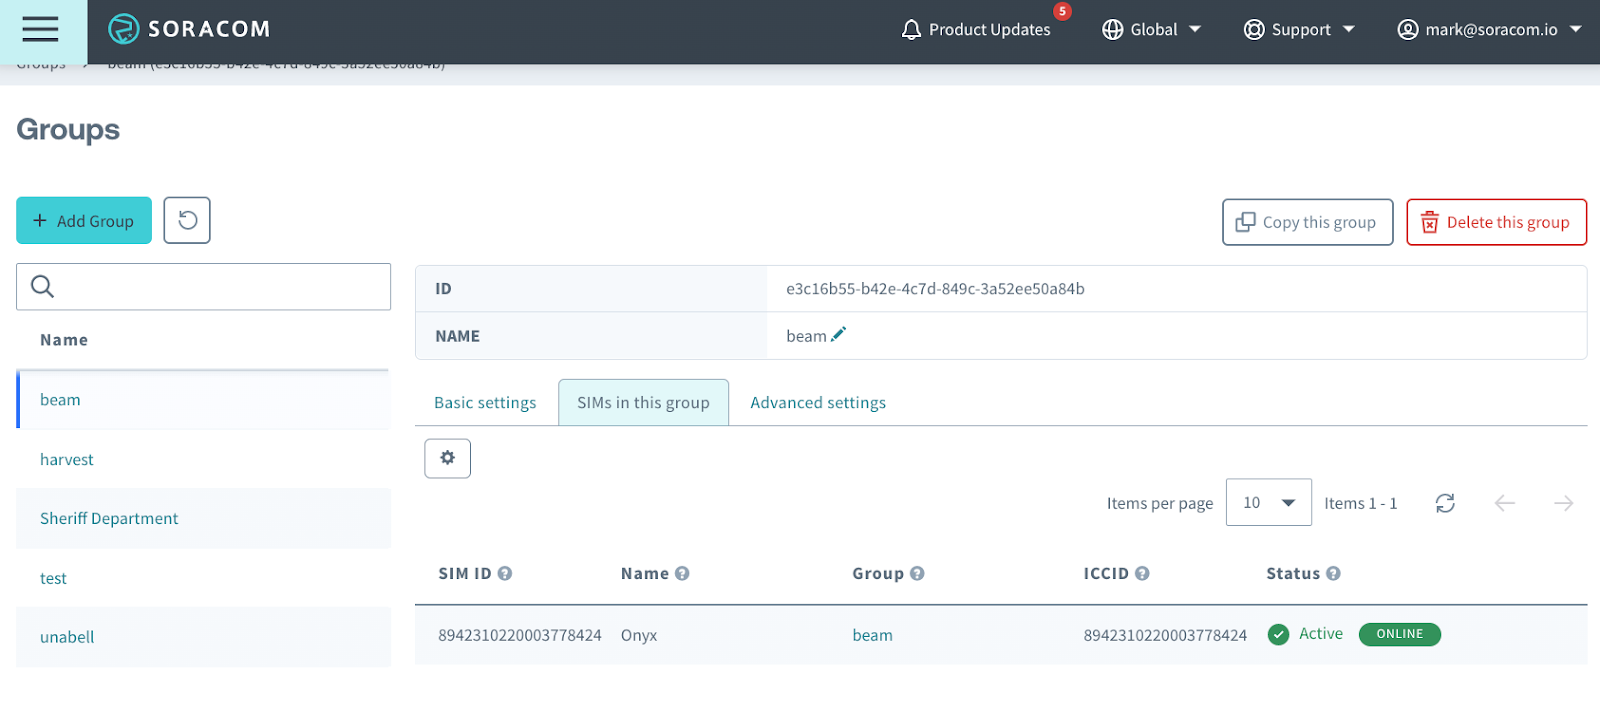Click the magnifier search icon
Image resolution: width=1600 pixels, height=712 pixels.
(x=42, y=286)
